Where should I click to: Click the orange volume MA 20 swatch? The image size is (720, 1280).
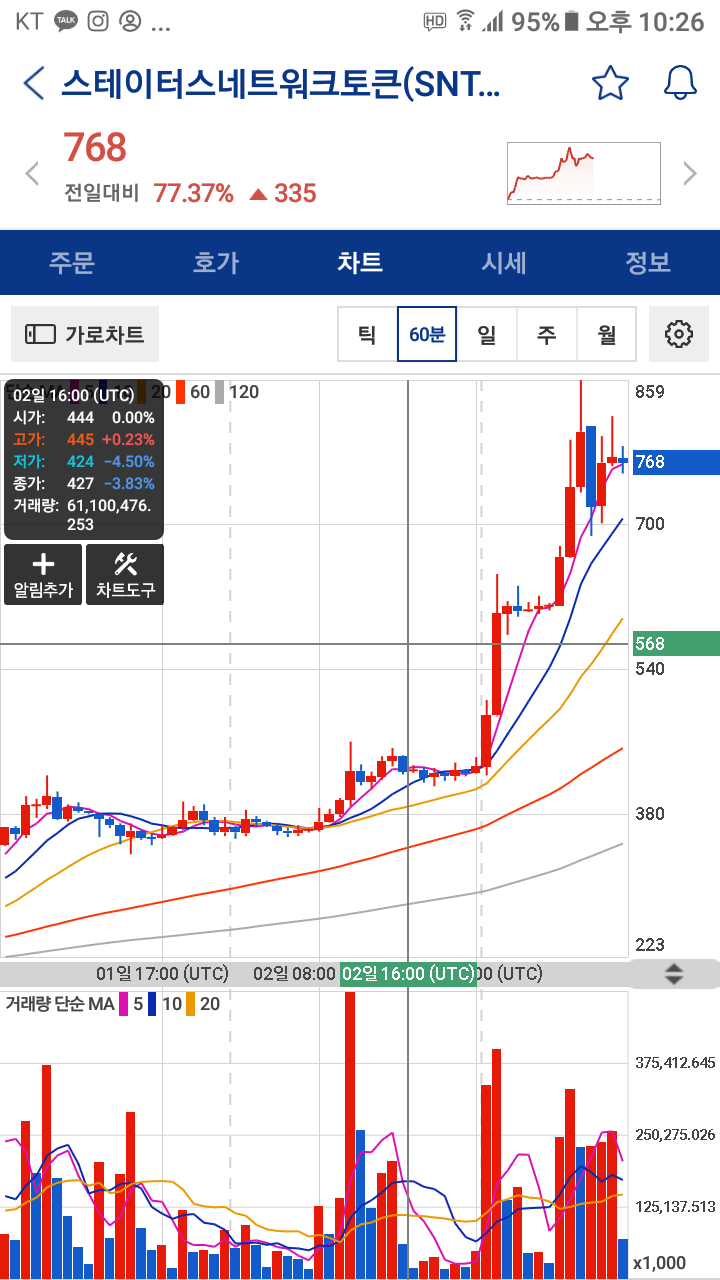click(190, 1004)
